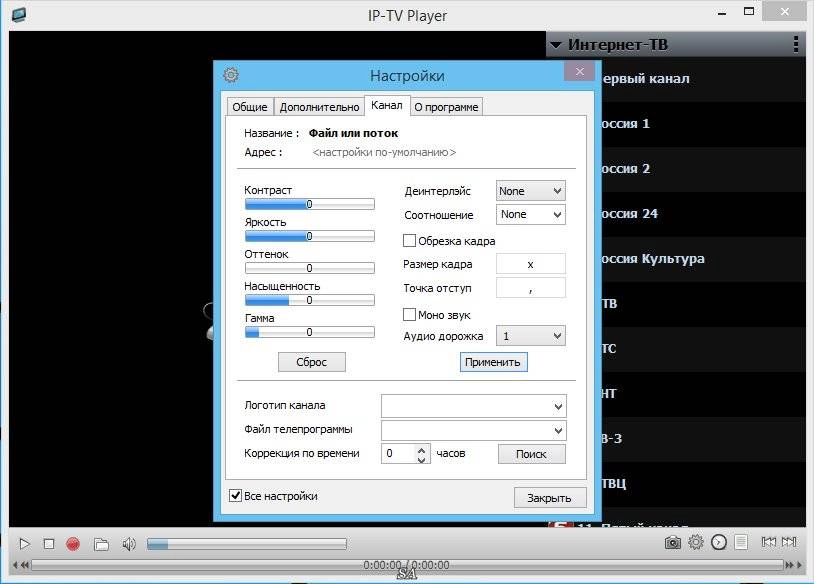Select the Канал tab
Screen dimensions: 814x584
(x=387, y=105)
